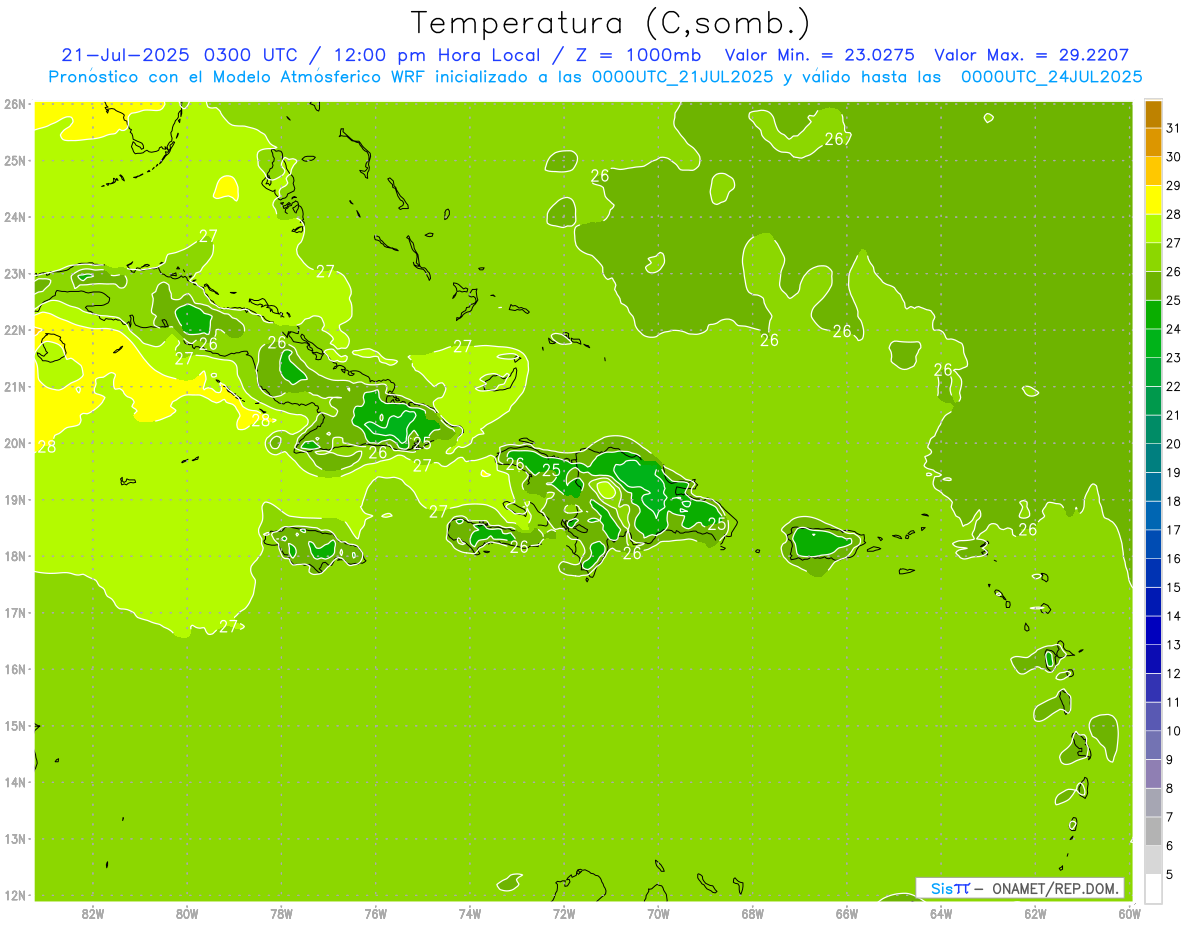Click the '22N' latitude axis label
The height and width of the screenshot is (927, 1200).
pos(14,330)
